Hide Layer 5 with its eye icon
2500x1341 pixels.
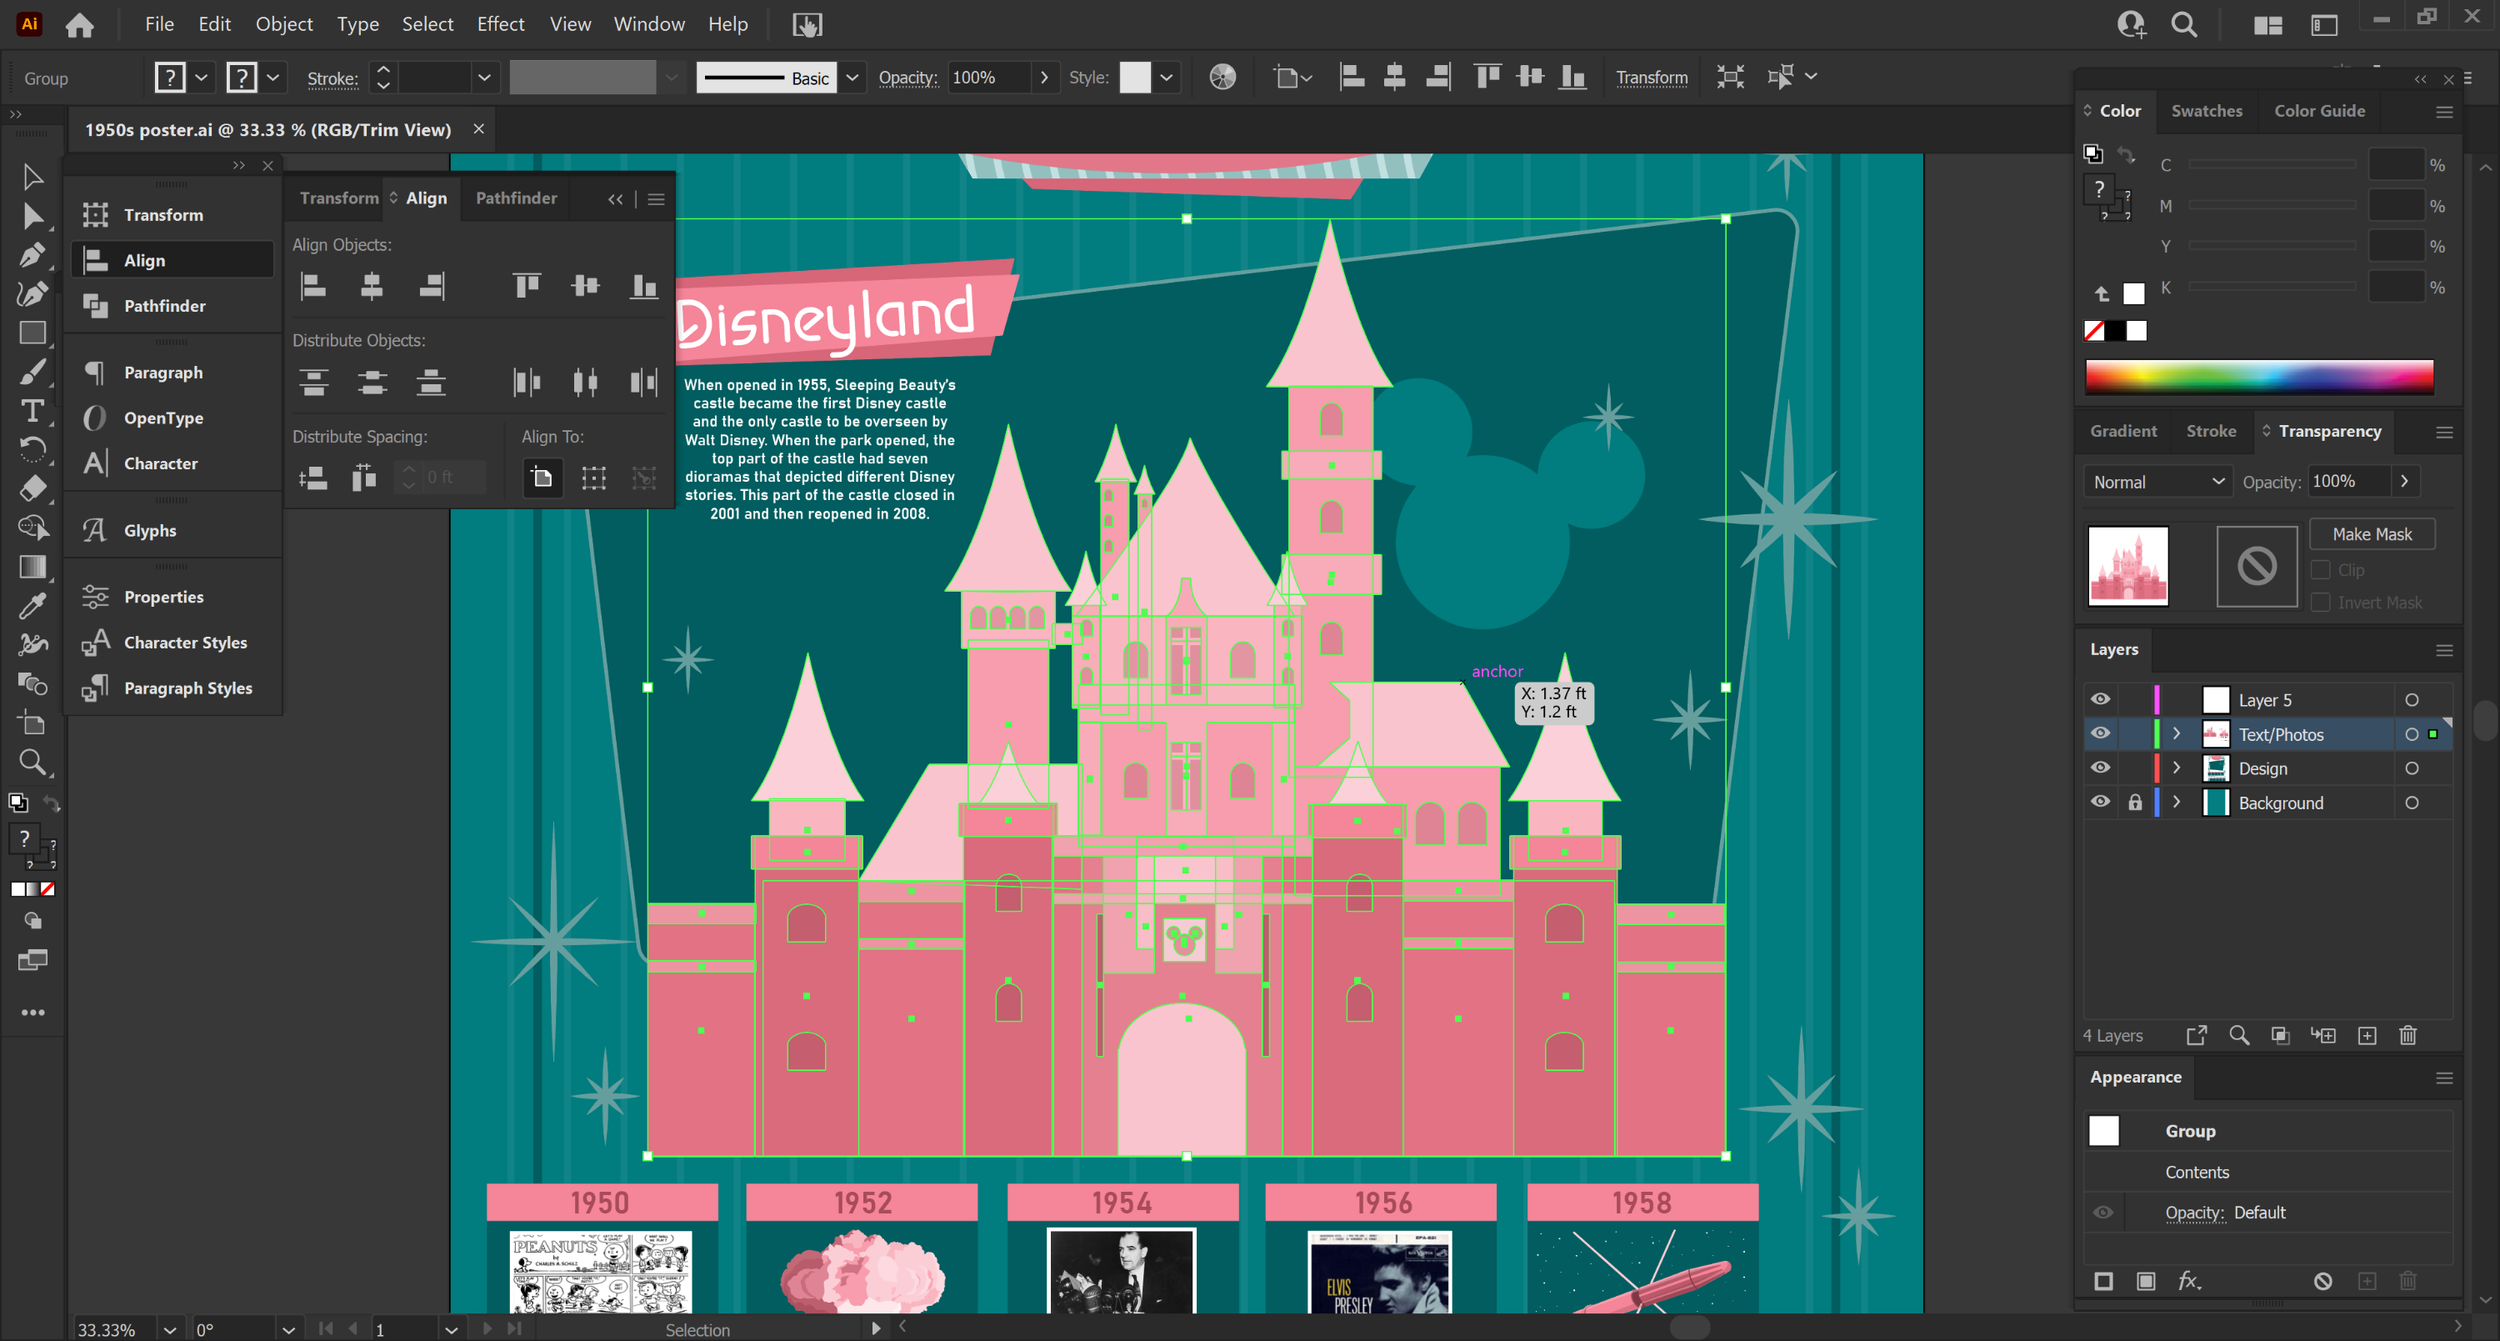click(x=2100, y=700)
